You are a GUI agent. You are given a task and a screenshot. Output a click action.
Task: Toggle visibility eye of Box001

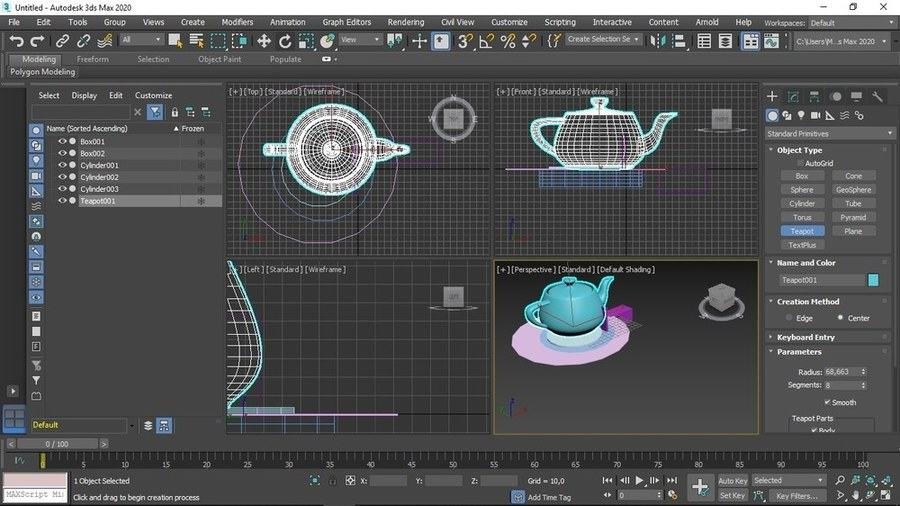[x=62, y=141]
